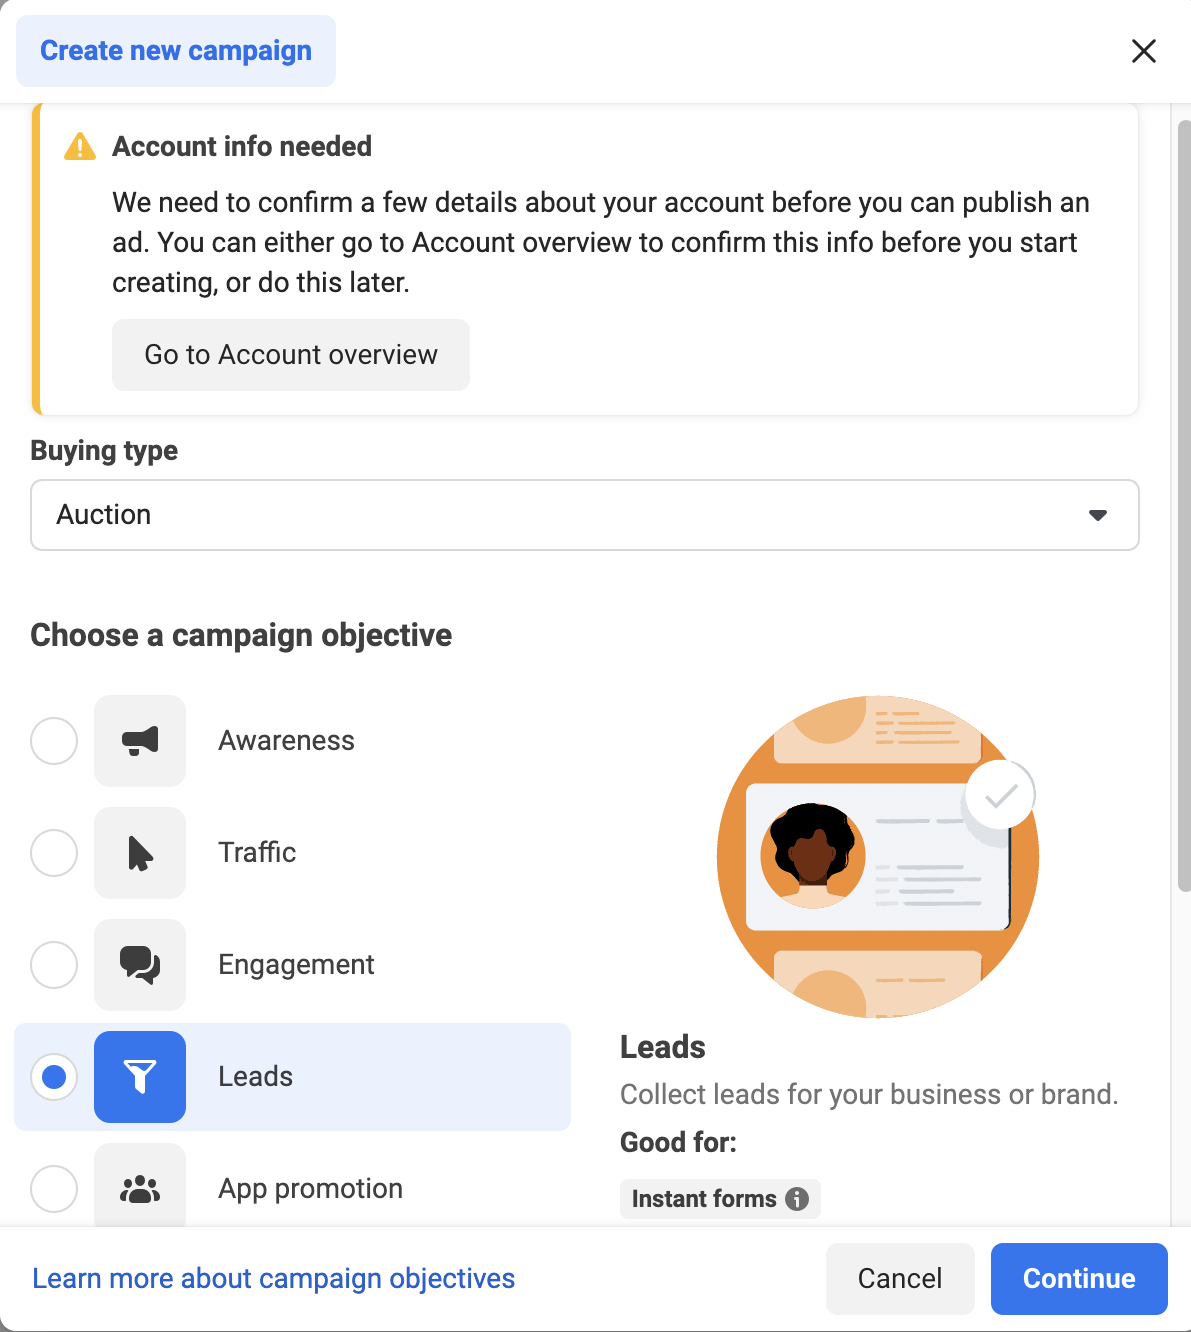Click the Awareness megaphone icon
Viewport: 1191px width, 1332px height.
[140, 741]
